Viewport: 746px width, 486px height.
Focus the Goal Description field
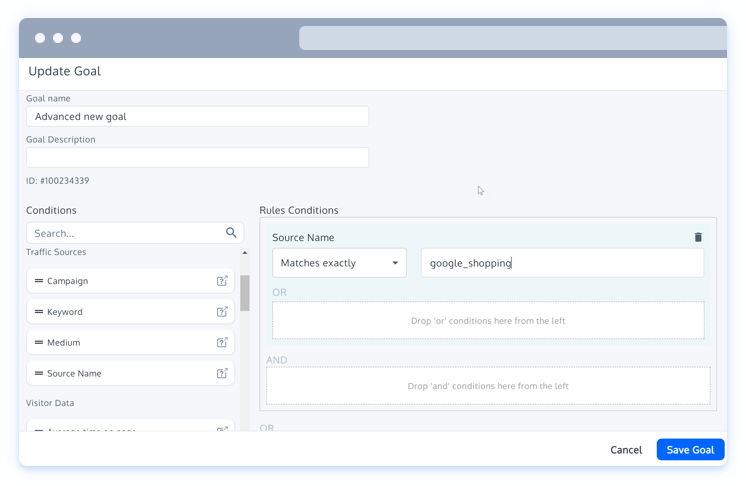pos(197,158)
